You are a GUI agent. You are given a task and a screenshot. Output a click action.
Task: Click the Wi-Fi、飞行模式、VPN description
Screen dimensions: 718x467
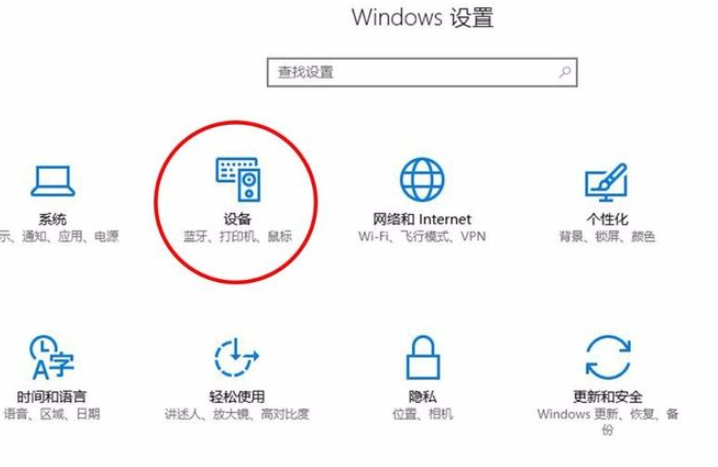coord(422,236)
